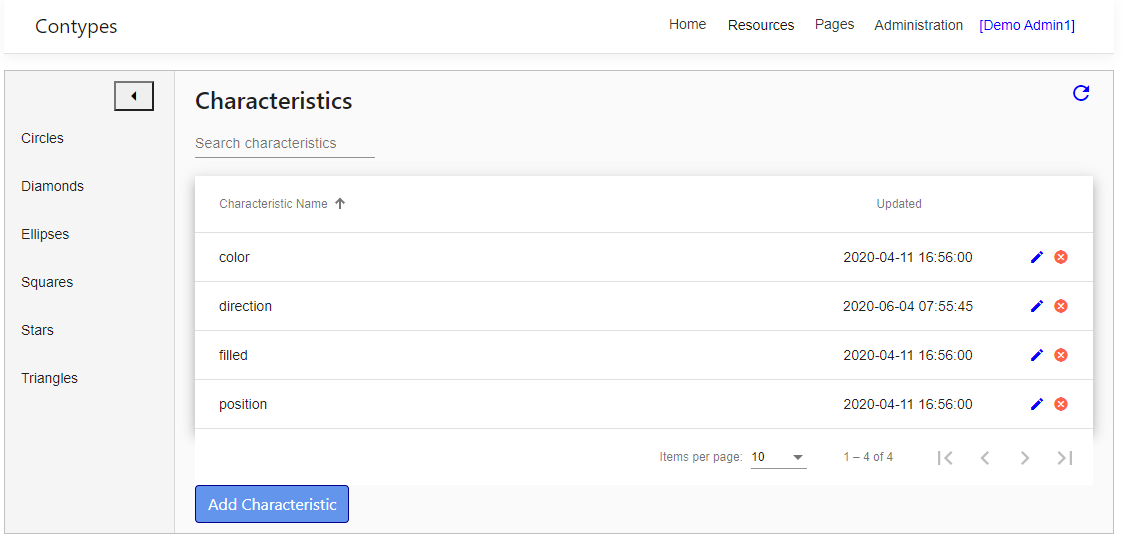The width and height of the screenshot is (1123, 539).
Task: Delete the filled characteristic
Action: coord(1061,354)
